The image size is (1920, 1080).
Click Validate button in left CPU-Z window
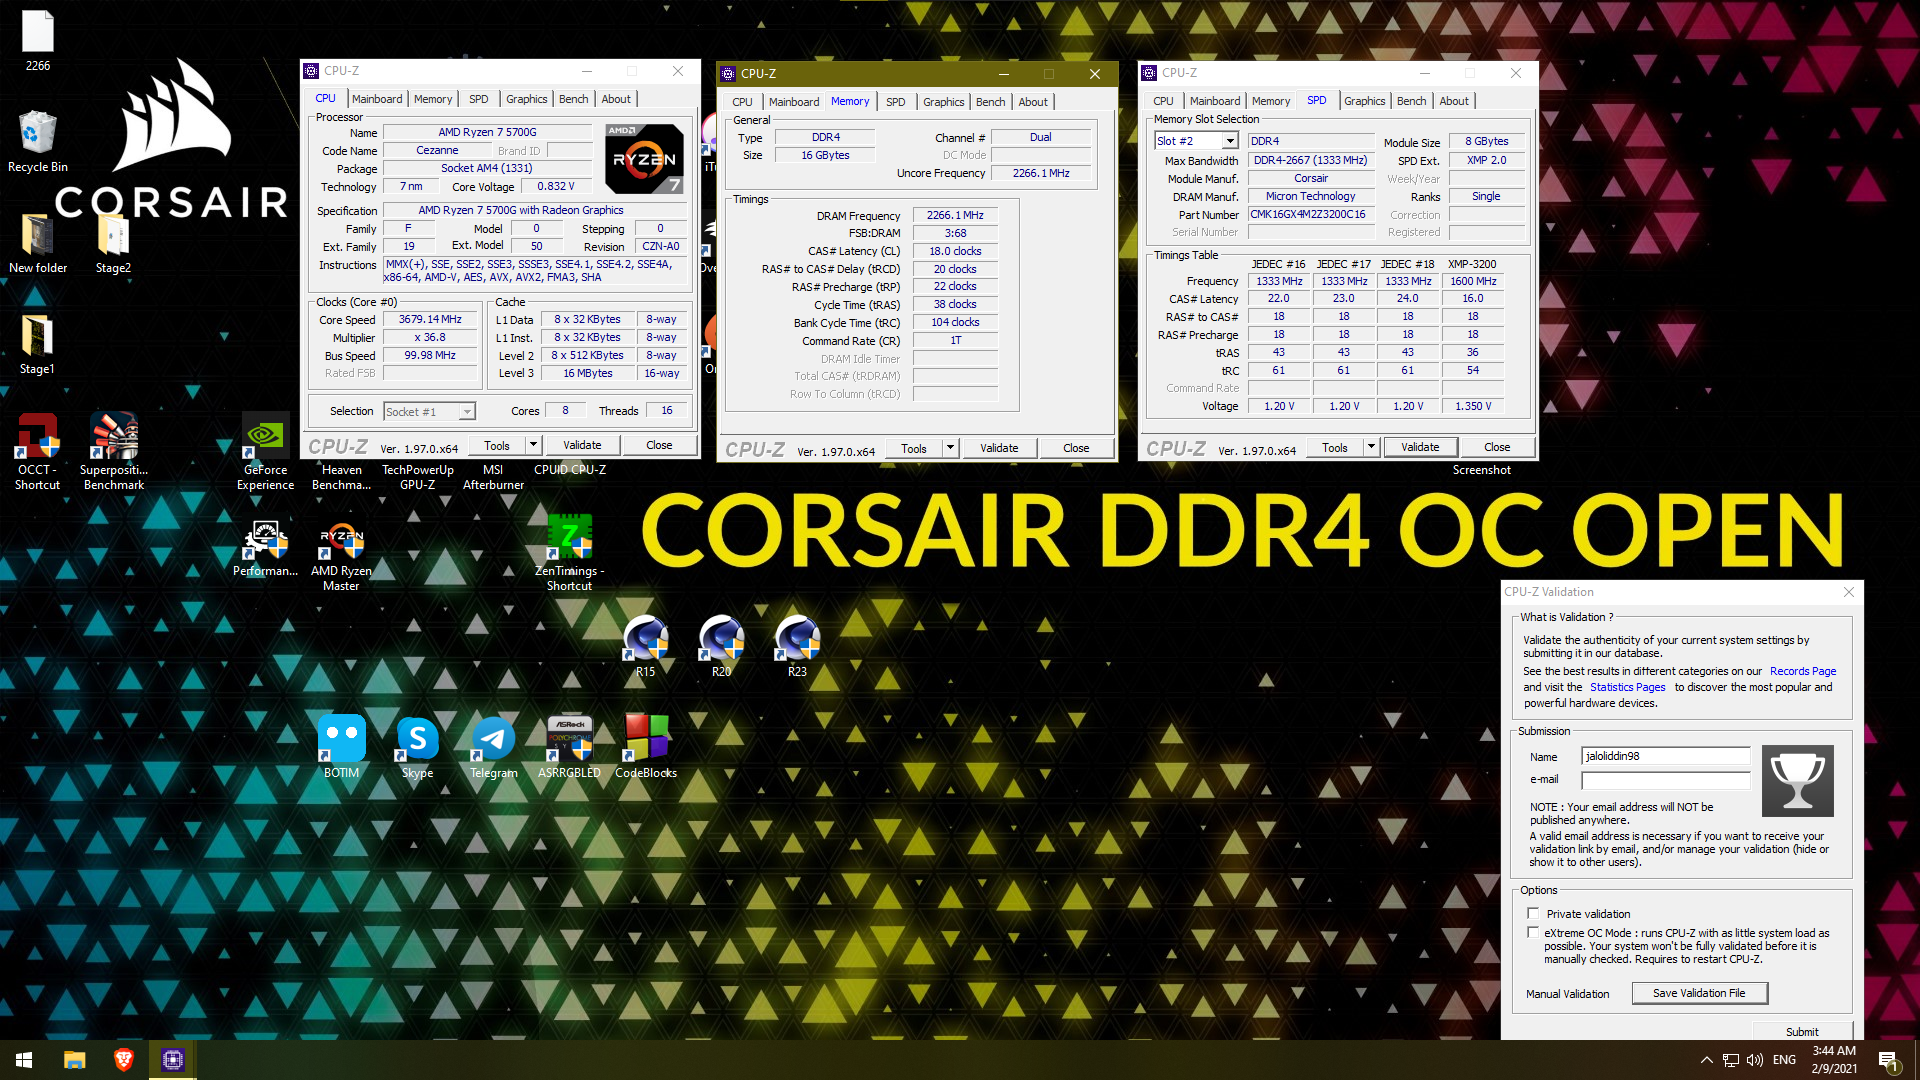click(x=582, y=445)
